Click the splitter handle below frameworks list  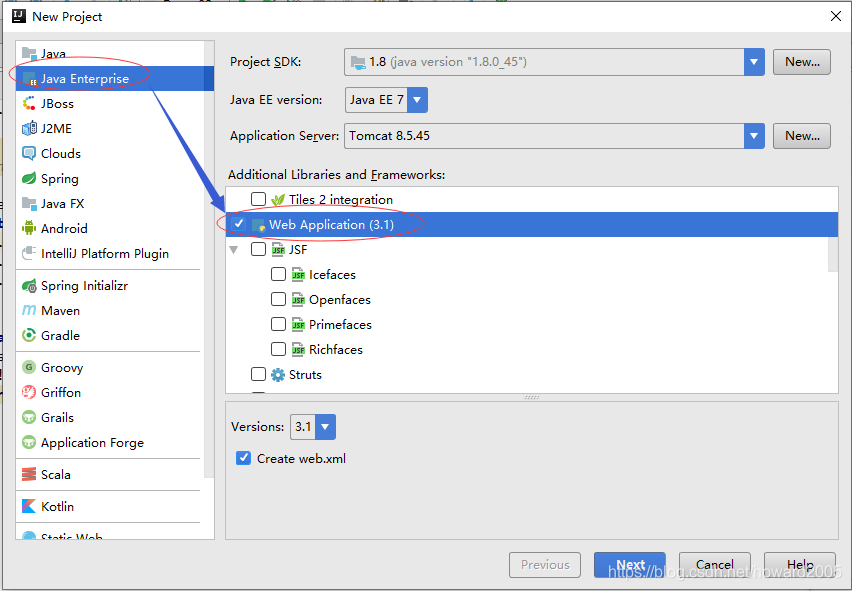tap(531, 398)
